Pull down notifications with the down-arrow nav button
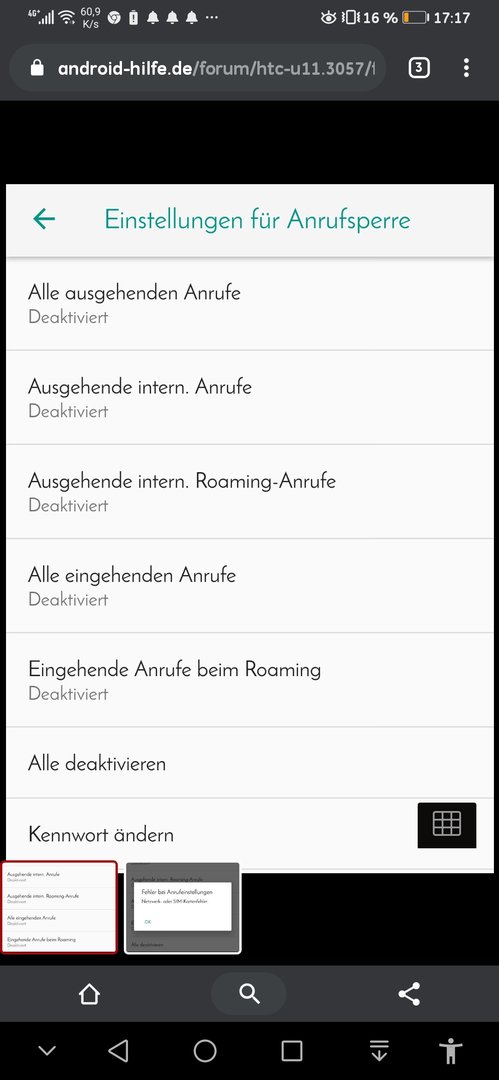The image size is (499, 1080). [378, 1051]
